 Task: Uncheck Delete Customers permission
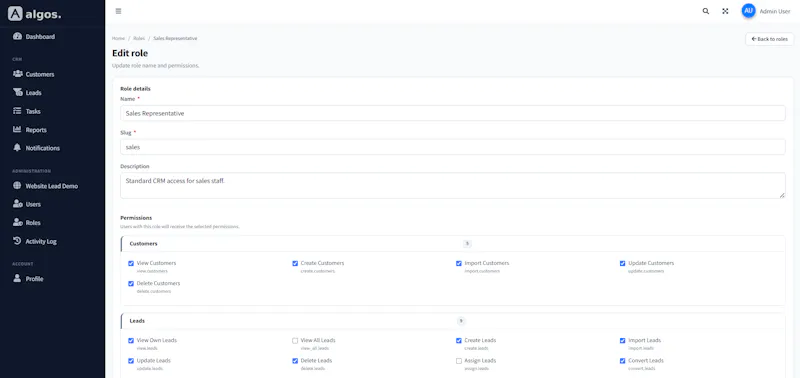(131, 283)
